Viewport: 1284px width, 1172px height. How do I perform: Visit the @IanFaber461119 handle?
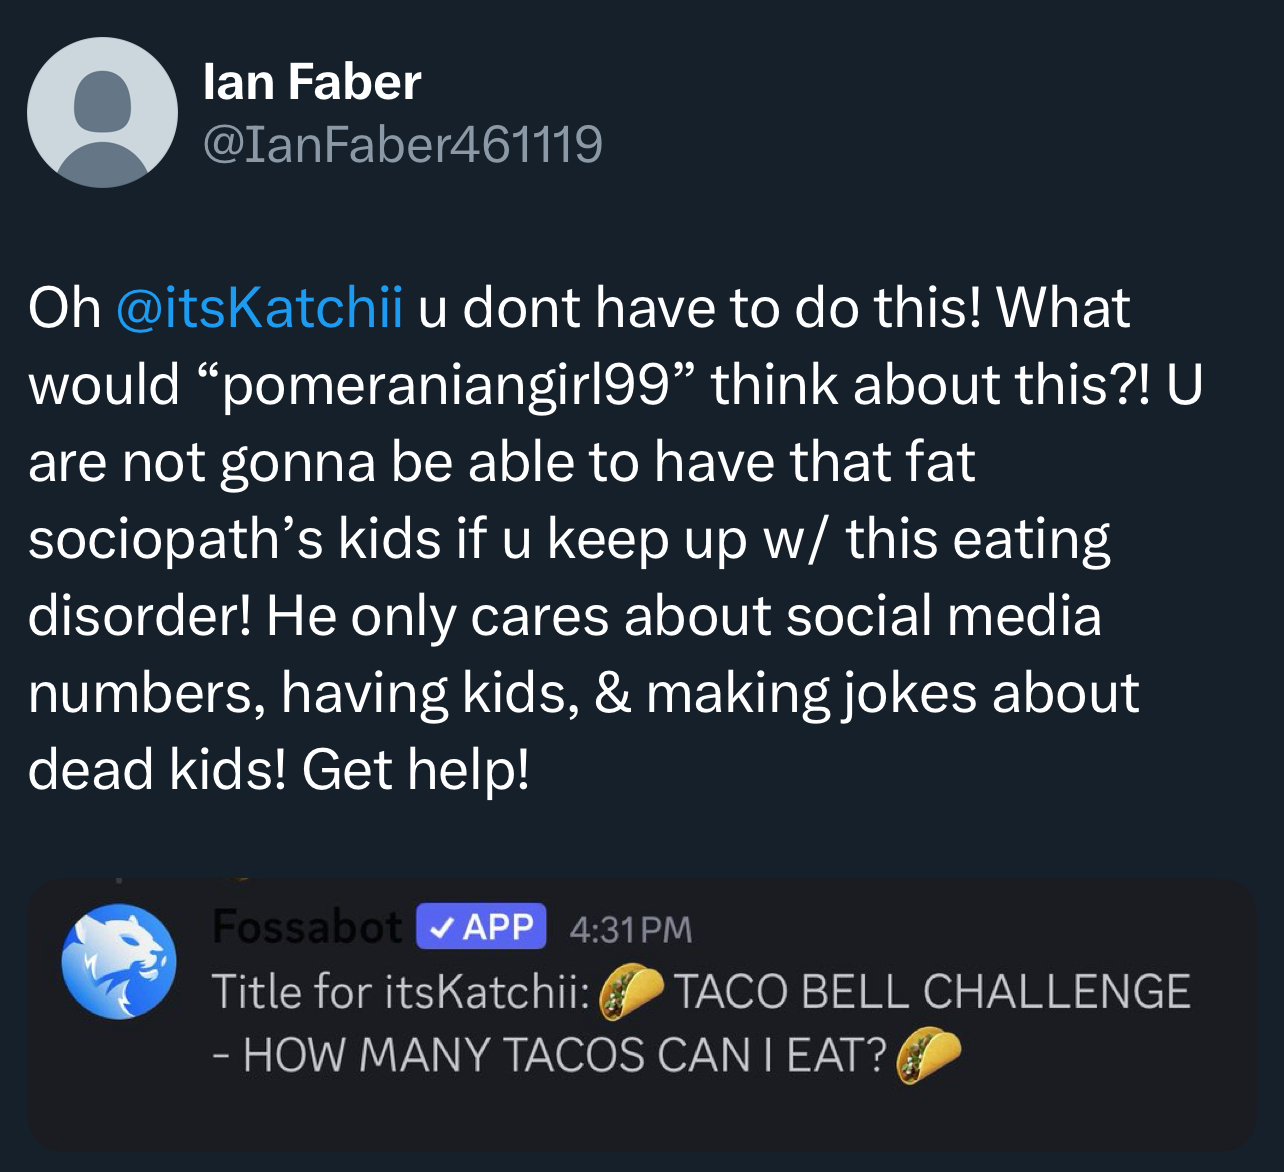pos(402,143)
